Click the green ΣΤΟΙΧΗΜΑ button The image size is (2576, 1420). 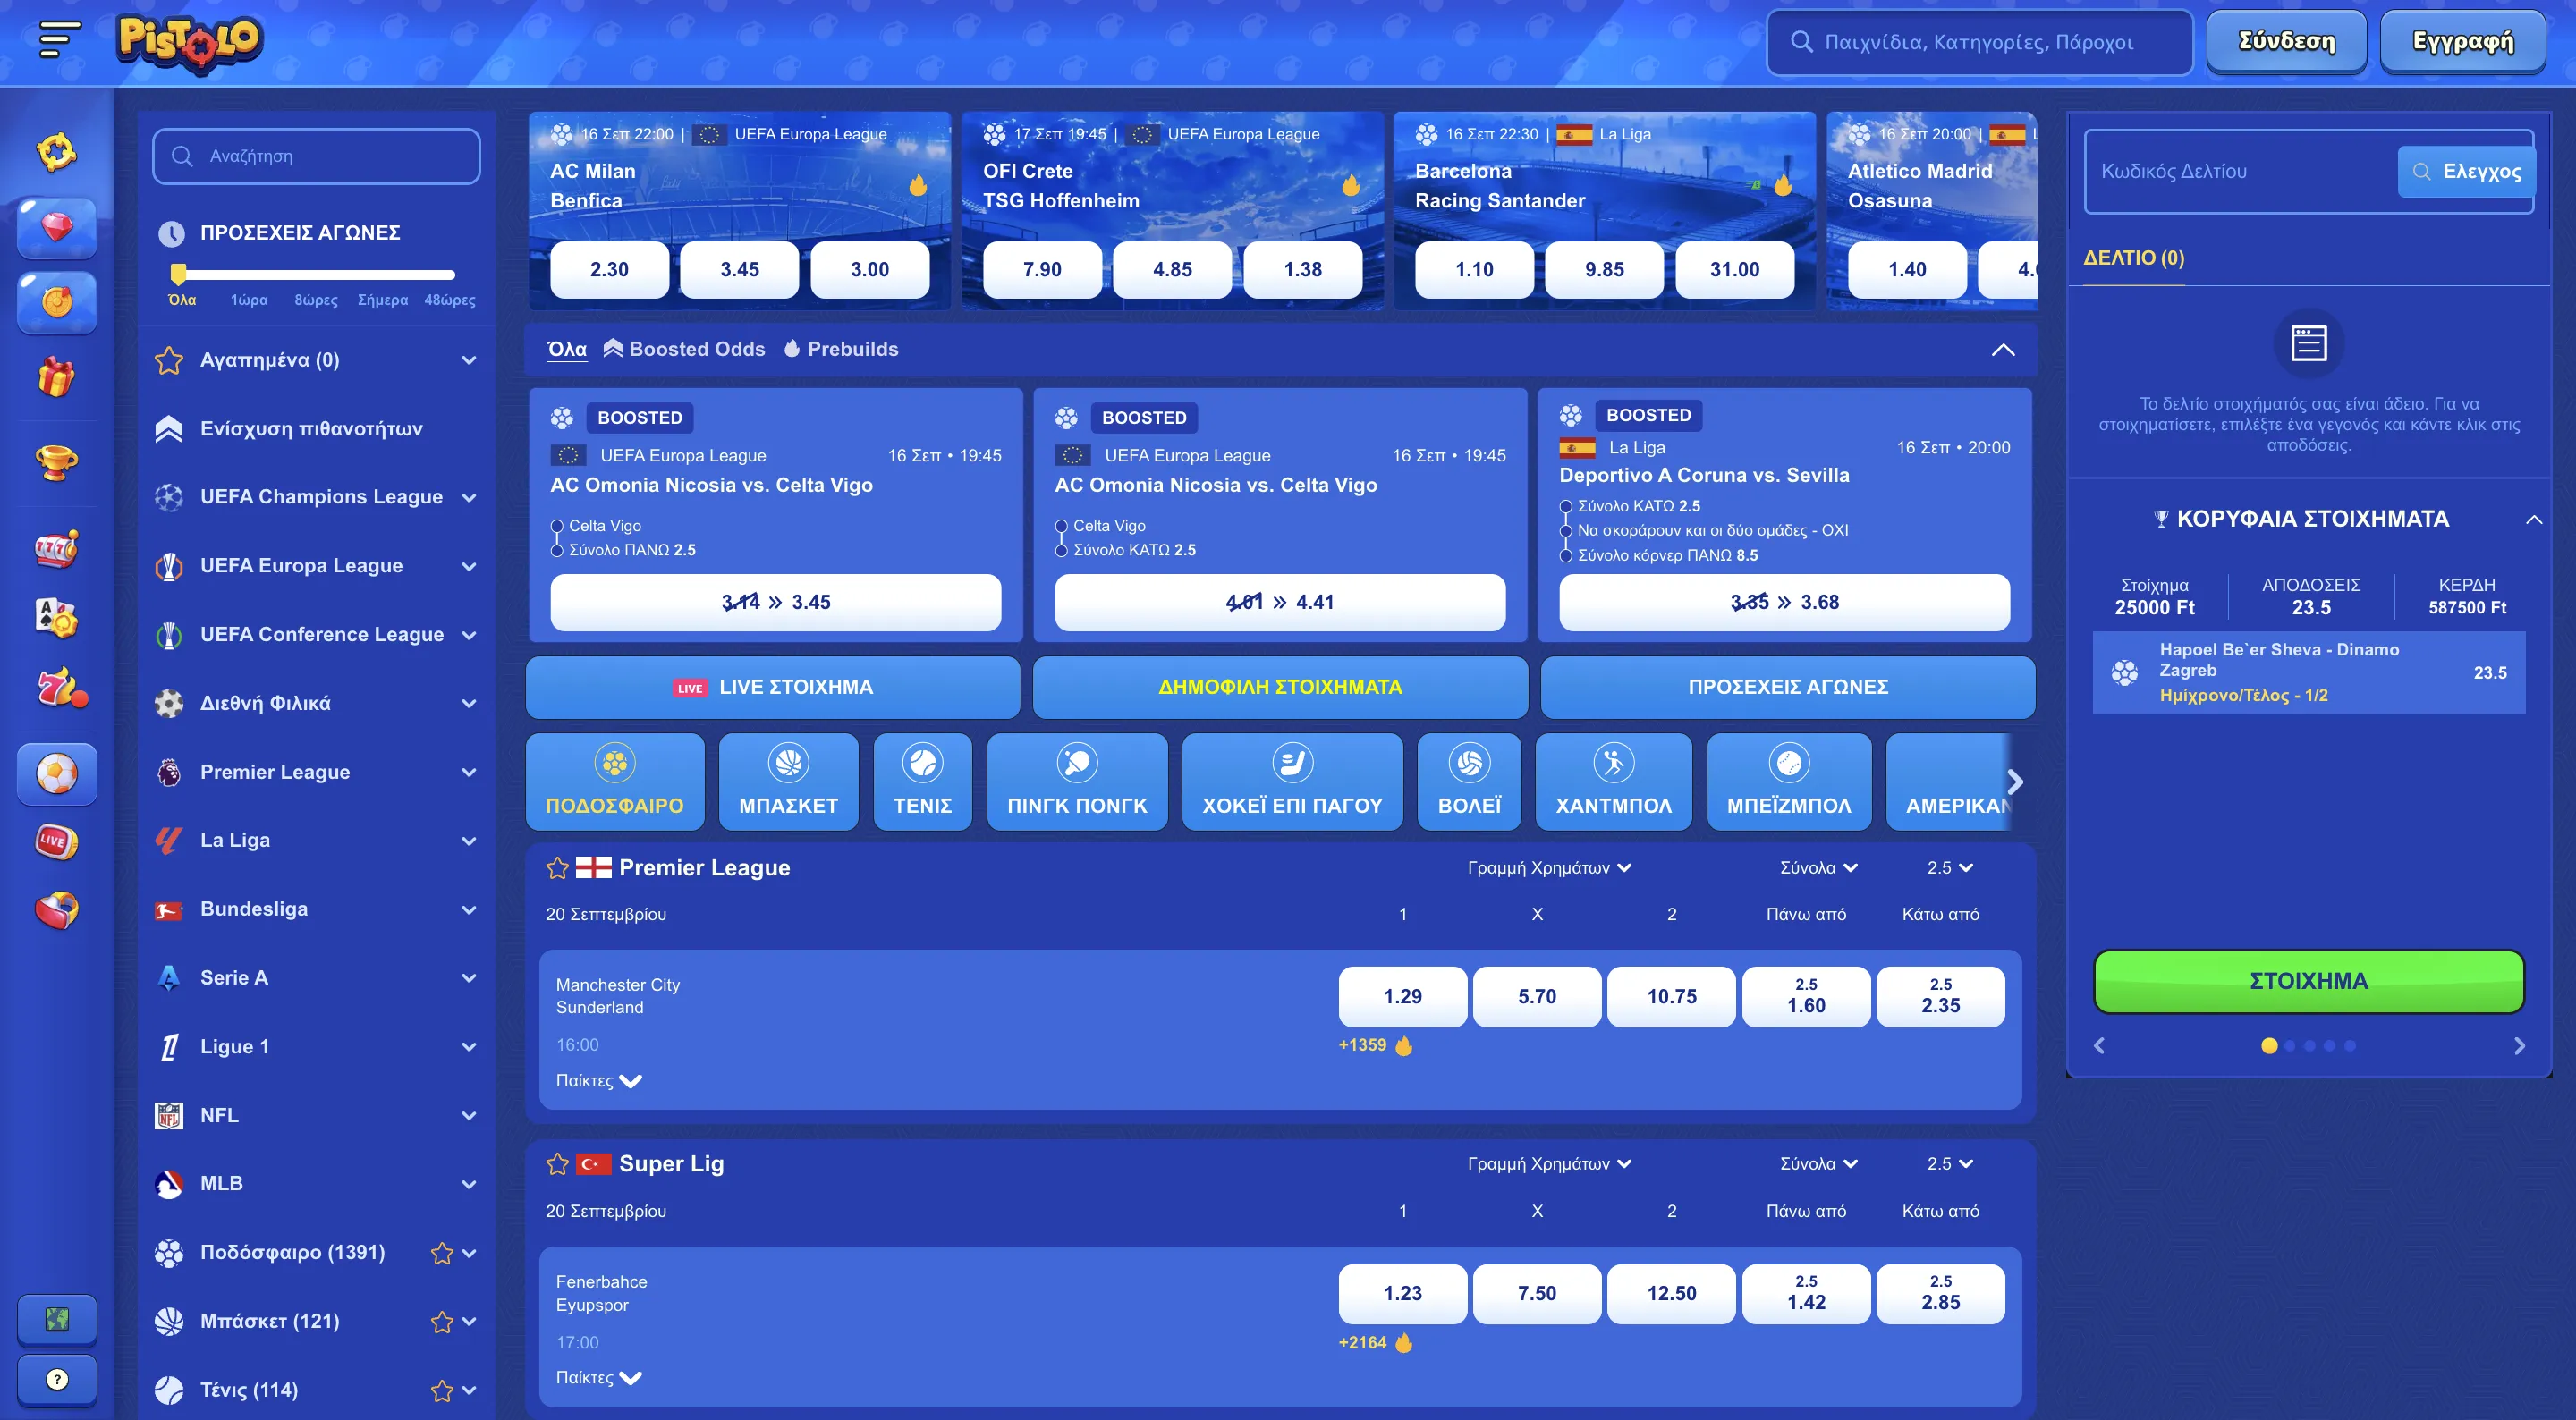pos(2308,981)
